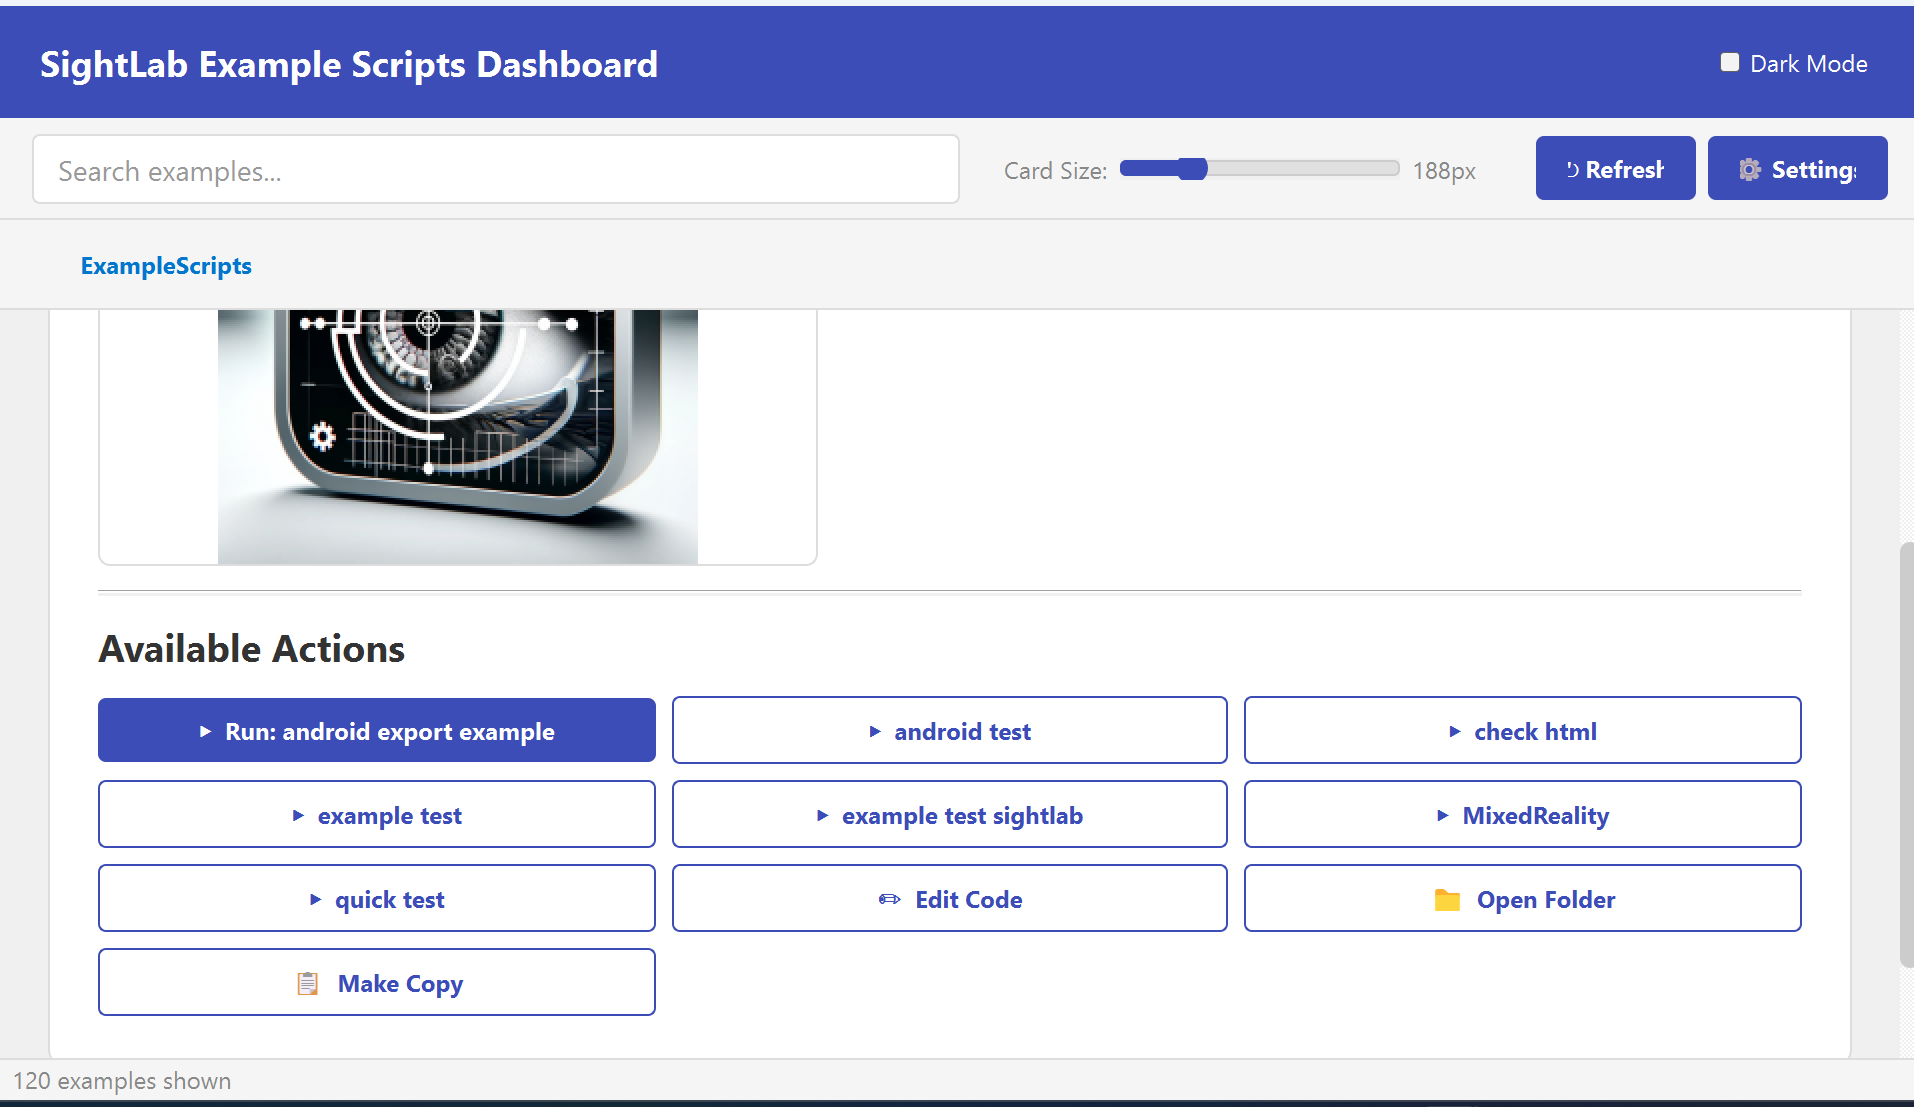Click the eye preview thumbnail image
The image size is (1914, 1107).
click(457, 436)
